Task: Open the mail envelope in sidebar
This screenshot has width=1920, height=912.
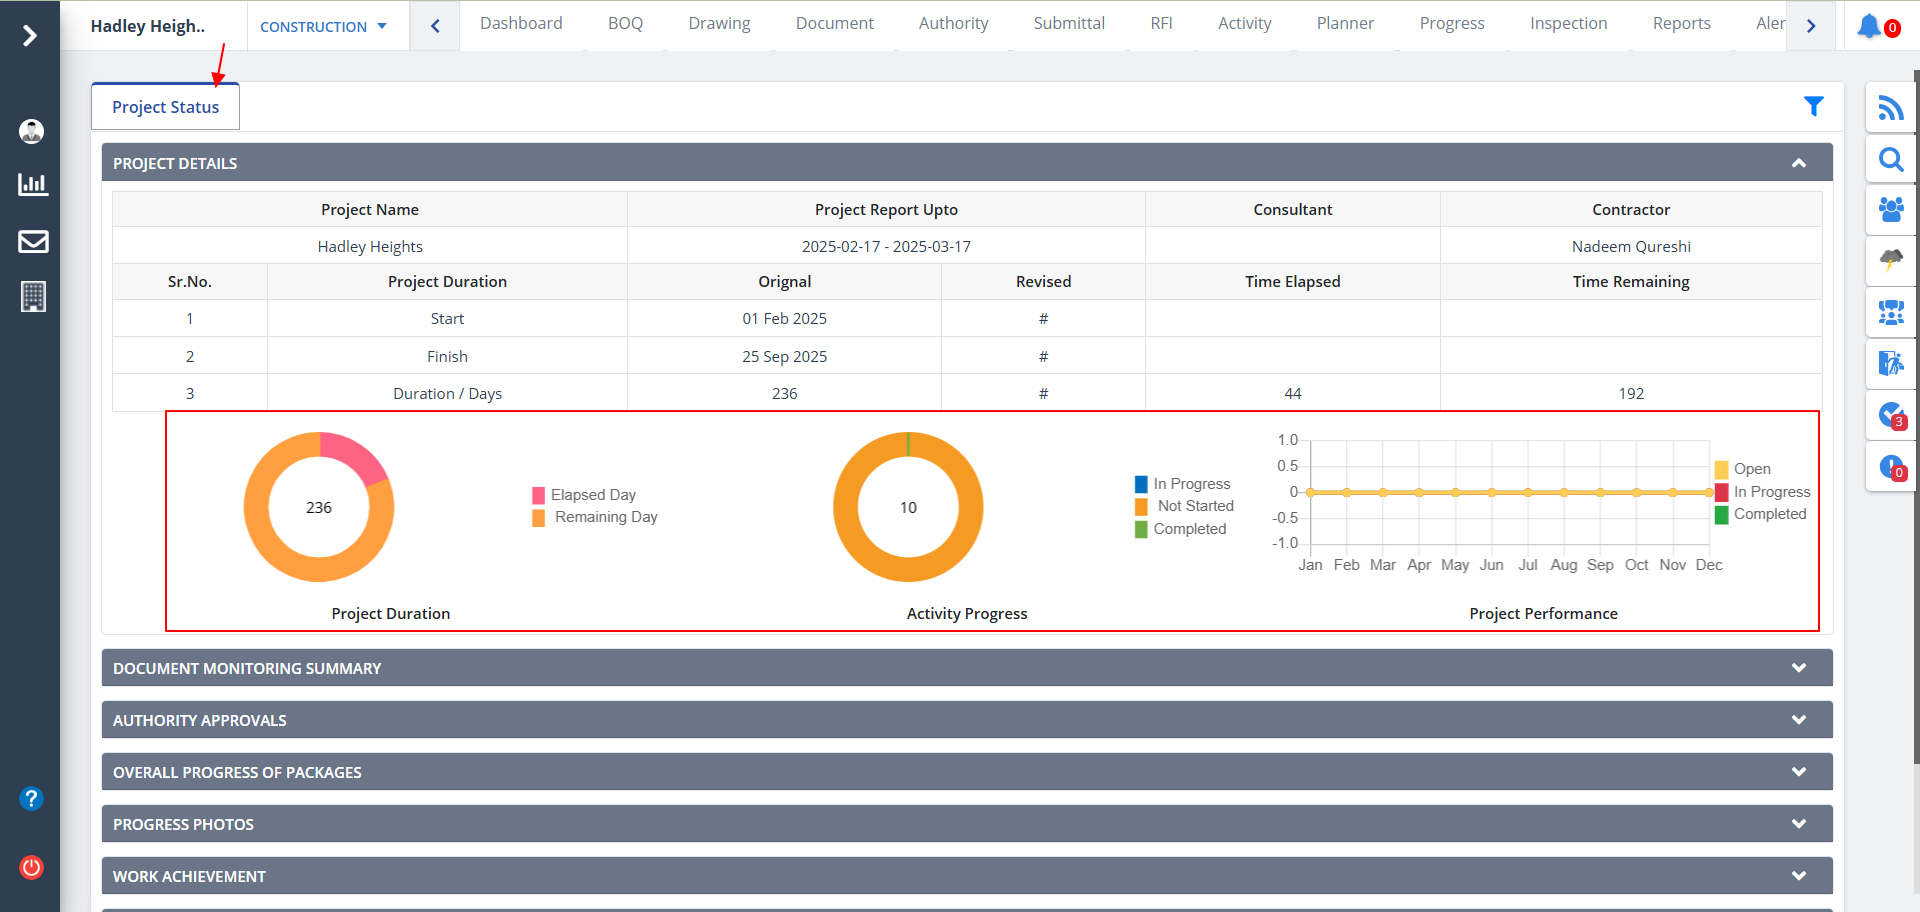Action: (33, 241)
